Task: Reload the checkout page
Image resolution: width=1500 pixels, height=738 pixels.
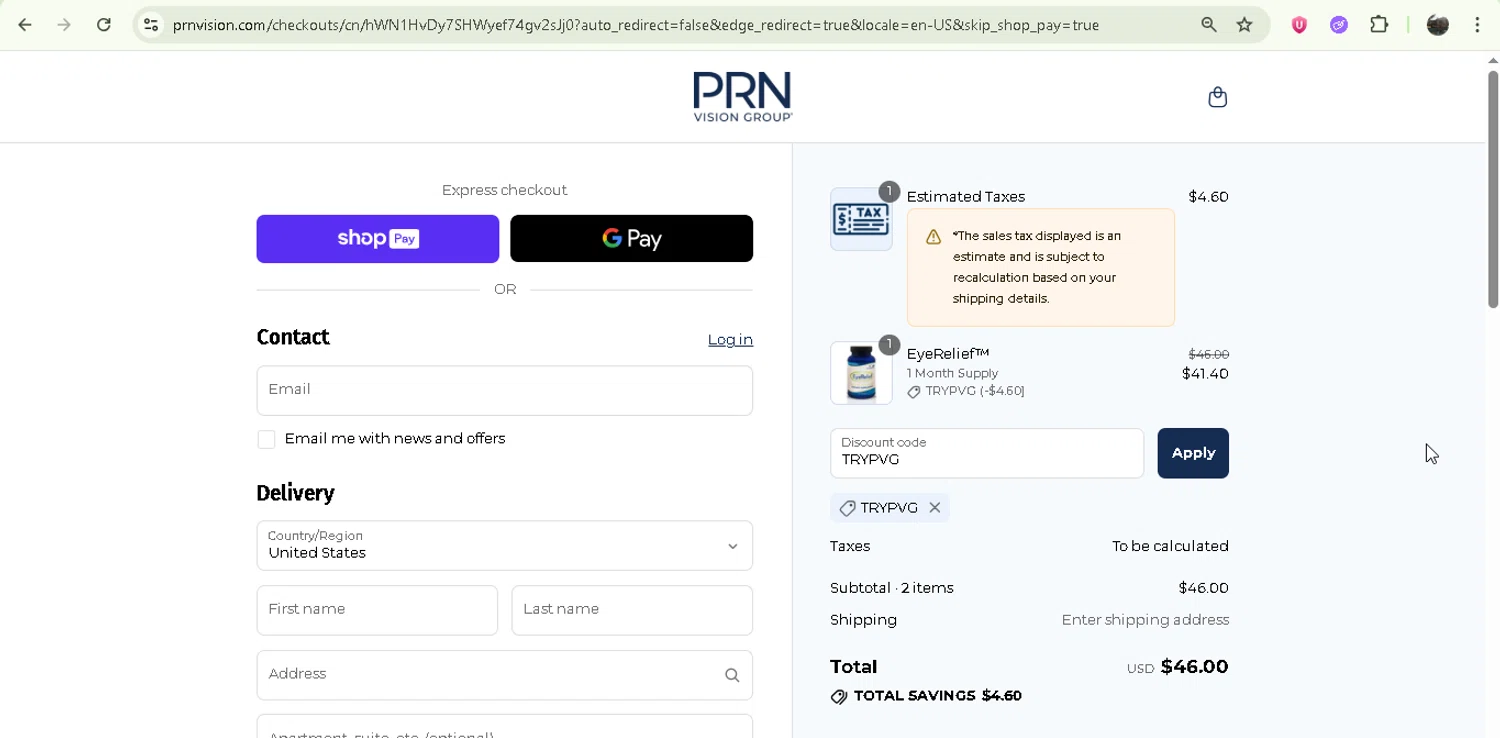Action: [104, 25]
